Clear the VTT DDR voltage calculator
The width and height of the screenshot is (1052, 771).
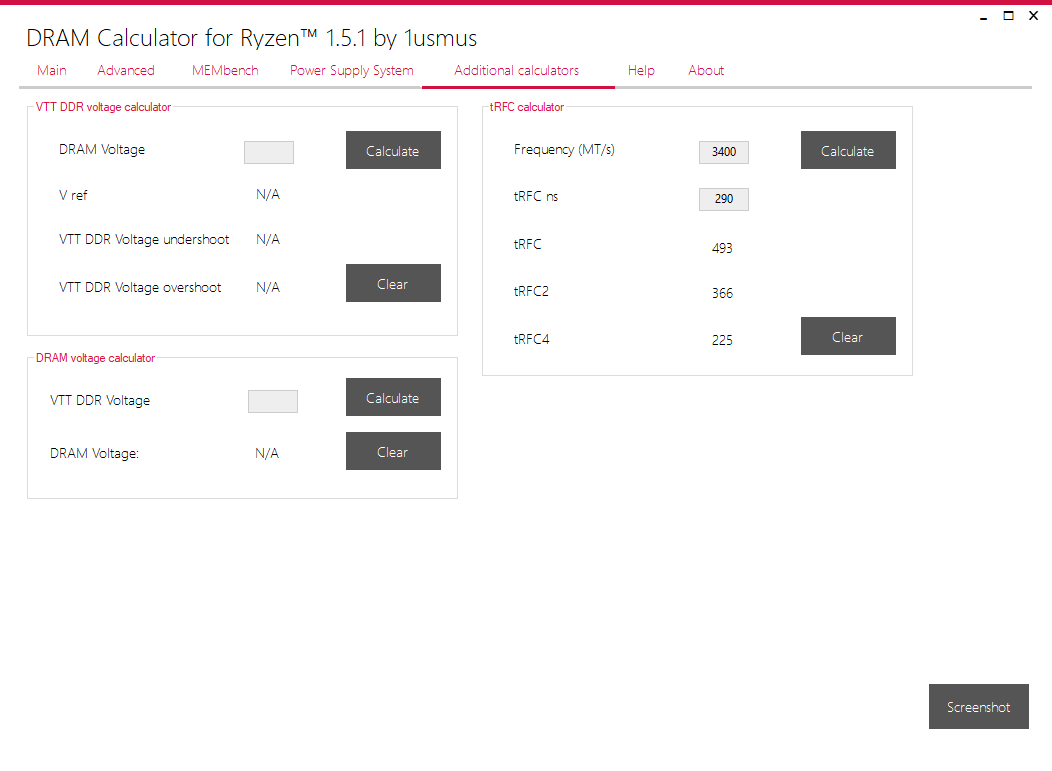pos(393,283)
